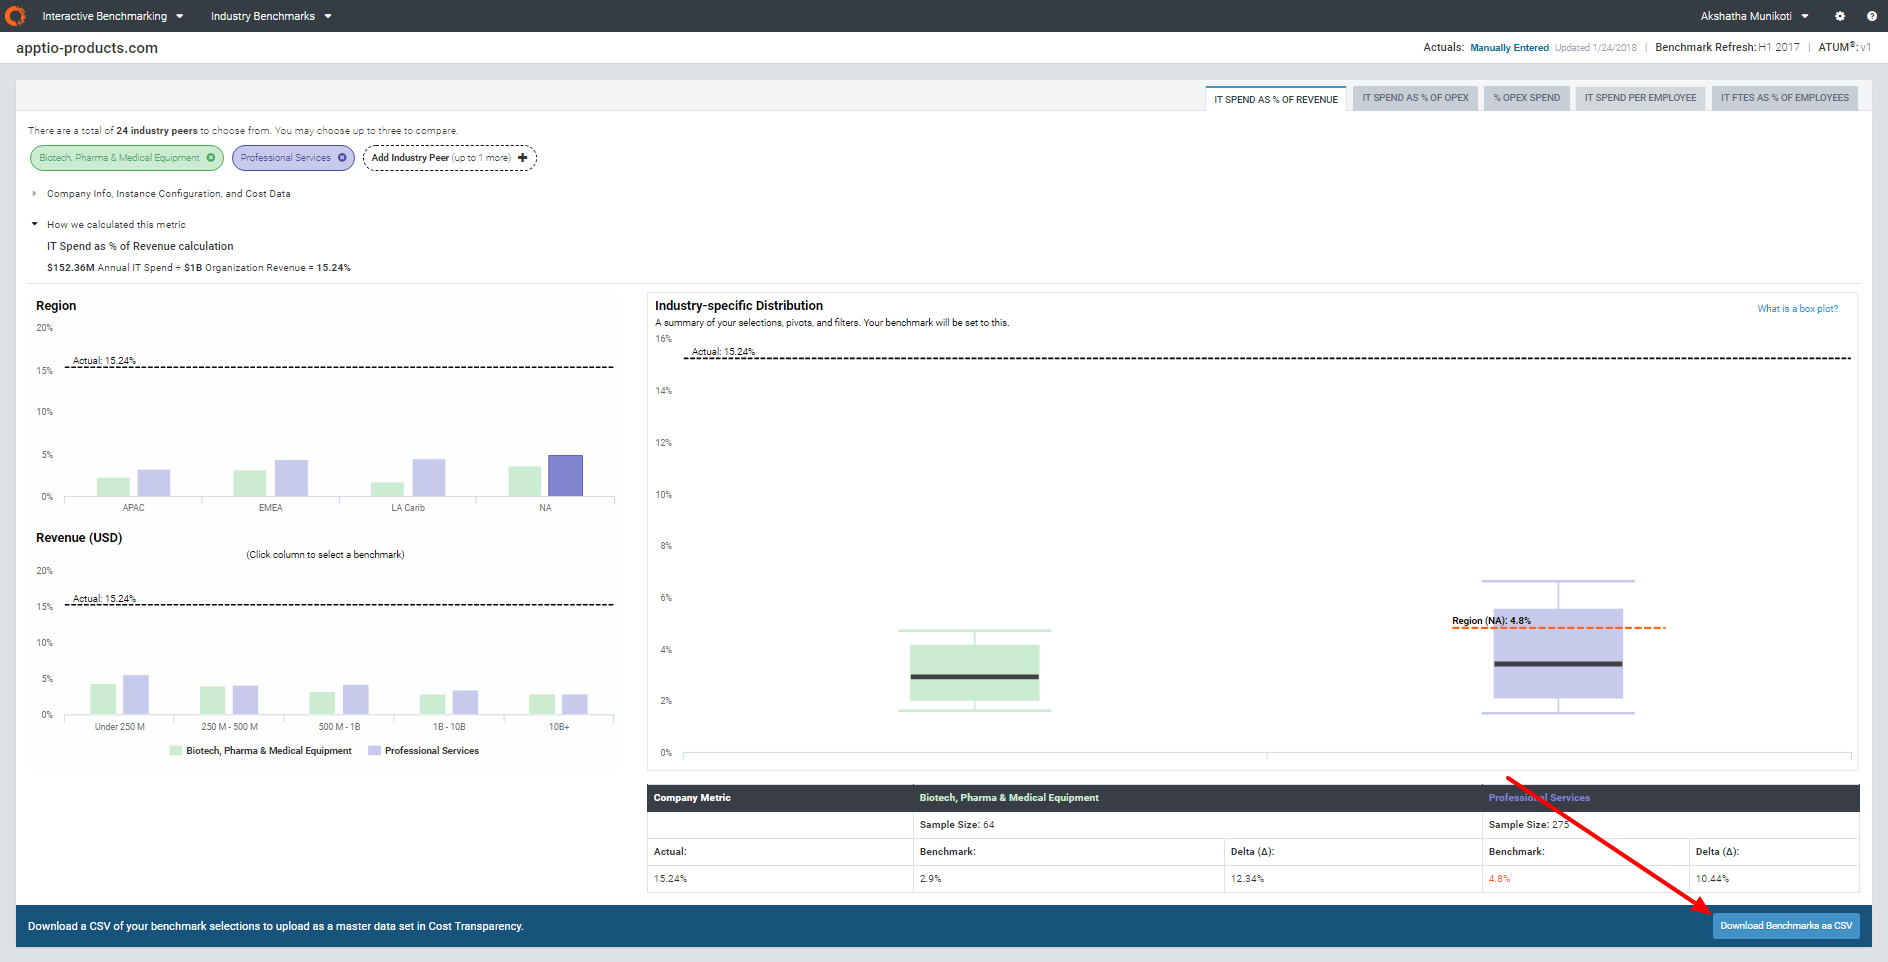Click Manually Entered actuals link
The height and width of the screenshot is (962, 1888).
(x=1509, y=48)
